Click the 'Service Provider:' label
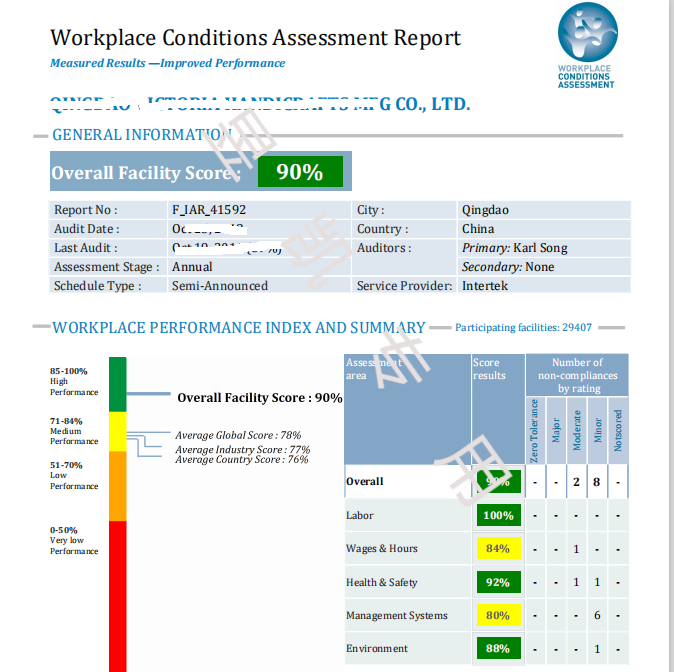674x672 pixels. pyautogui.click(x=404, y=286)
